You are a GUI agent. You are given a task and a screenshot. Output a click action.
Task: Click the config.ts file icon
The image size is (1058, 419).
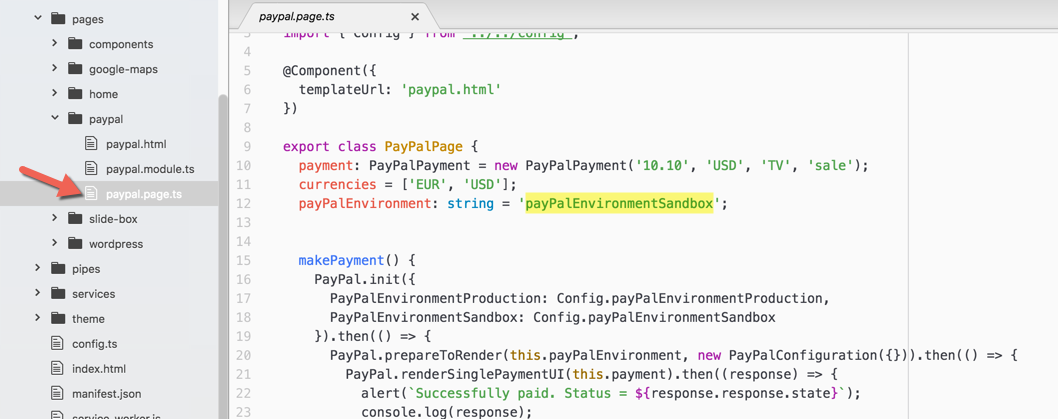(x=57, y=343)
